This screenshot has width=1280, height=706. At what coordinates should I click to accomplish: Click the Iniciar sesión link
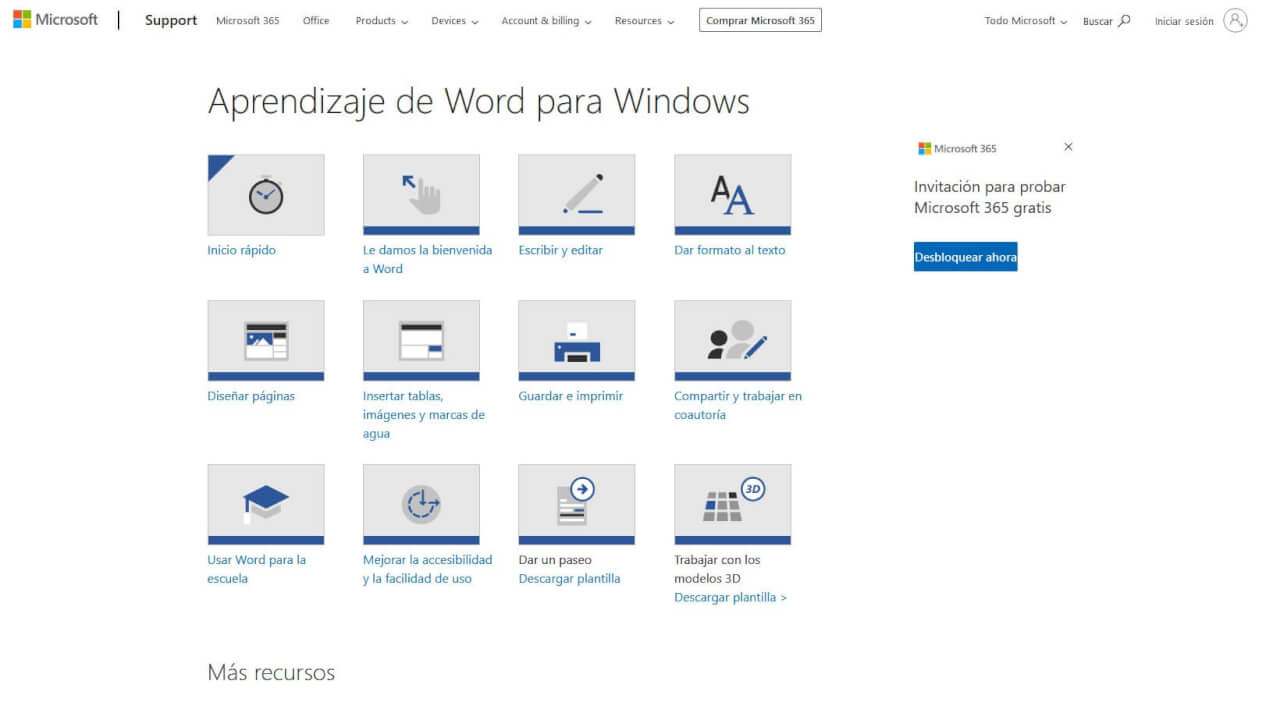coord(1184,21)
